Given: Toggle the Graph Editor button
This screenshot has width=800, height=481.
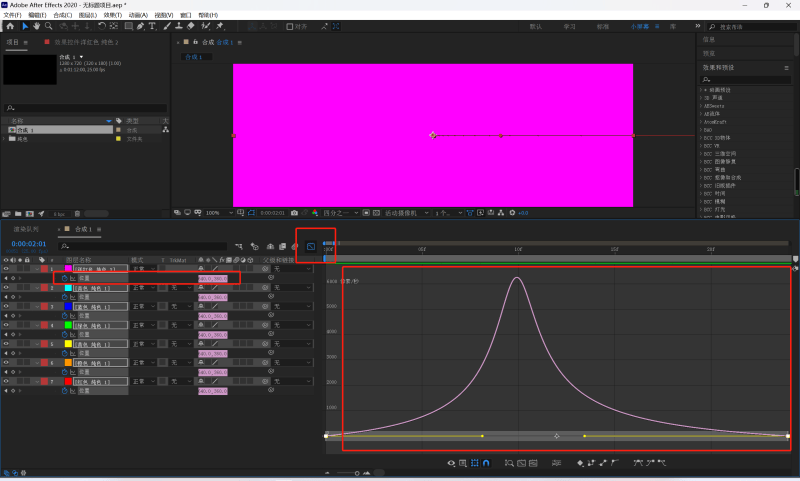Looking at the screenshot, I should (311, 245).
